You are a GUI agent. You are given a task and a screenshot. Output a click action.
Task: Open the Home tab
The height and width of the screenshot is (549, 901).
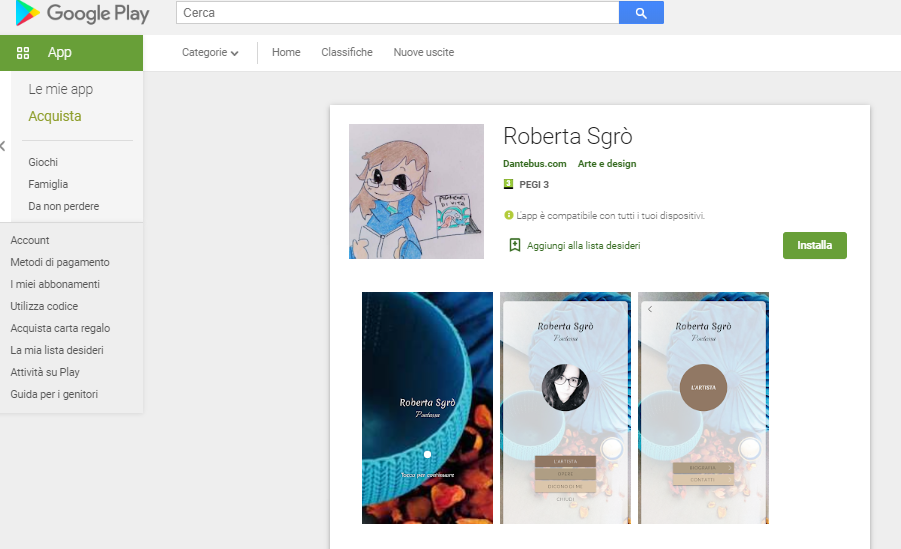coord(286,53)
